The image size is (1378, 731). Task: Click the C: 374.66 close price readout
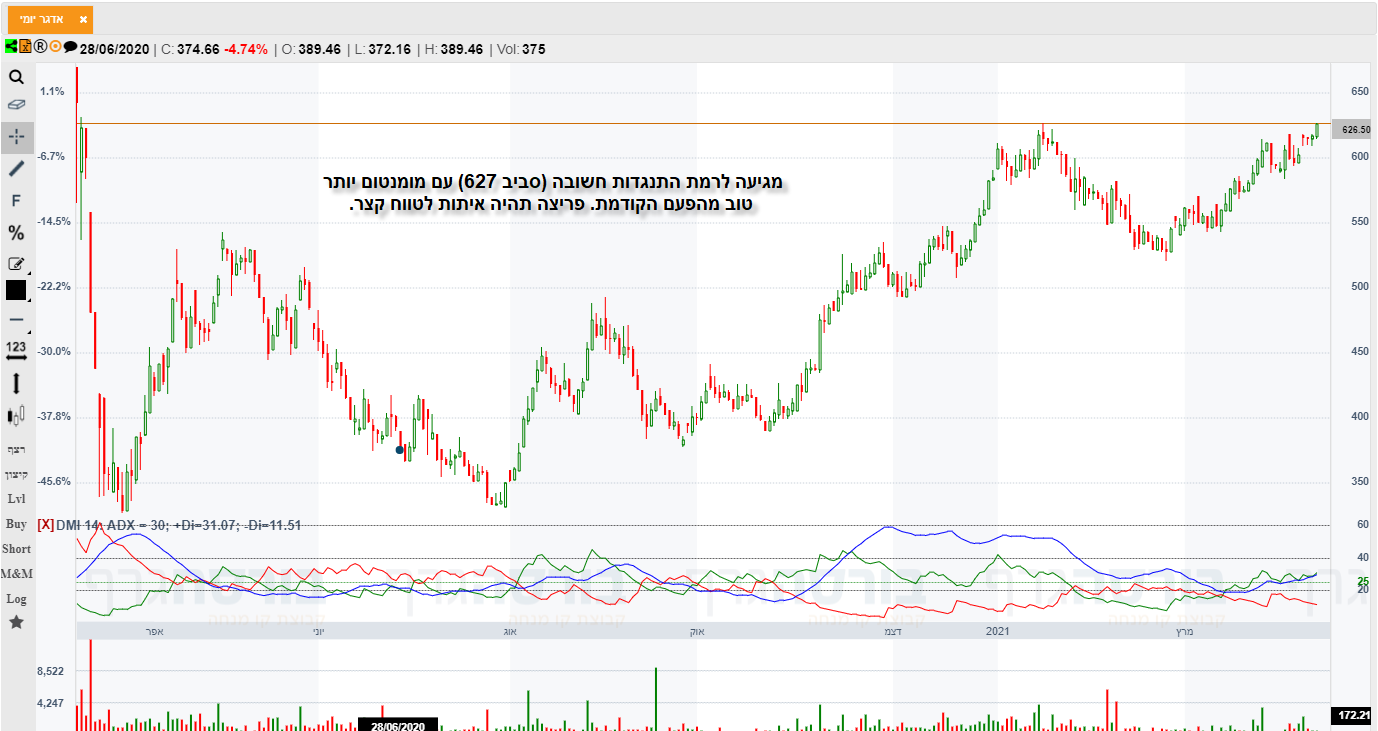[x=190, y=49]
